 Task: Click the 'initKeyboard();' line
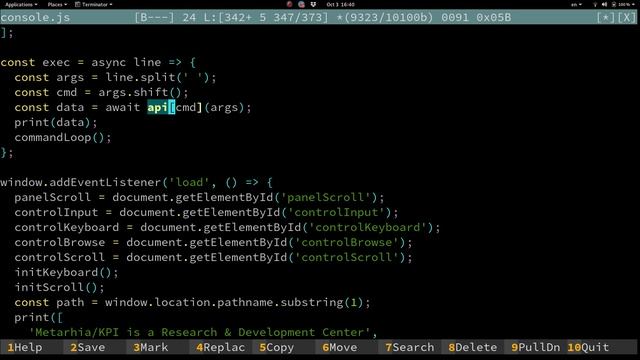tap(67, 273)
